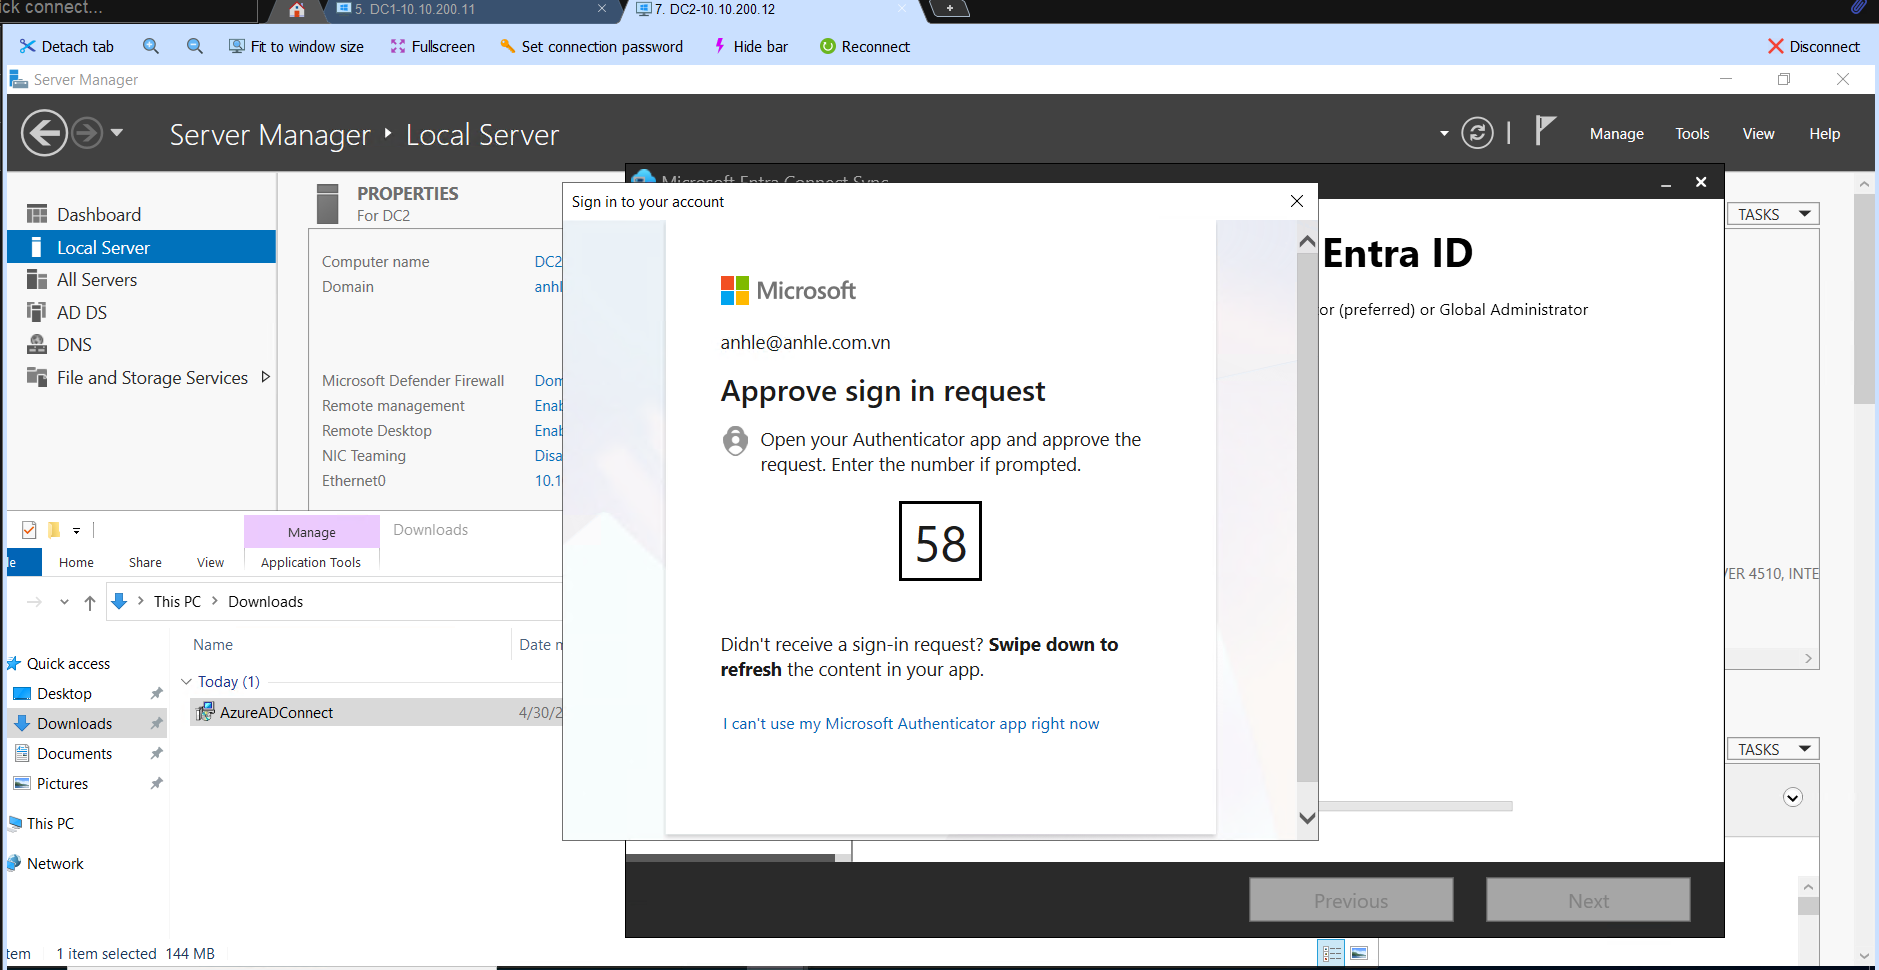The image size is (1879, 970).
Task: Click the Properties checkmark quick access icon
Action: coord(29,530)
